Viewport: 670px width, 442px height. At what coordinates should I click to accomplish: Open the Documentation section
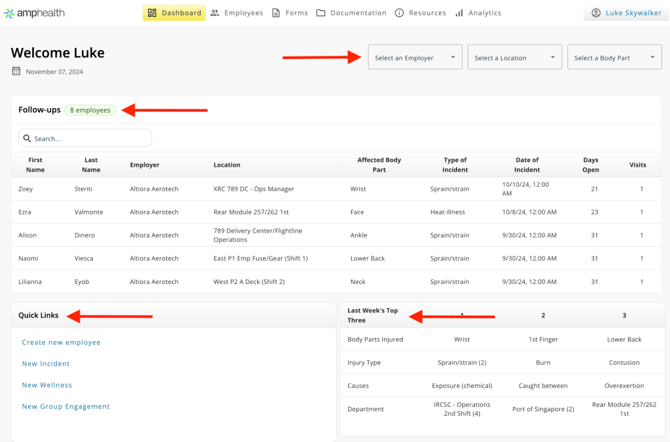click(351, 13)
